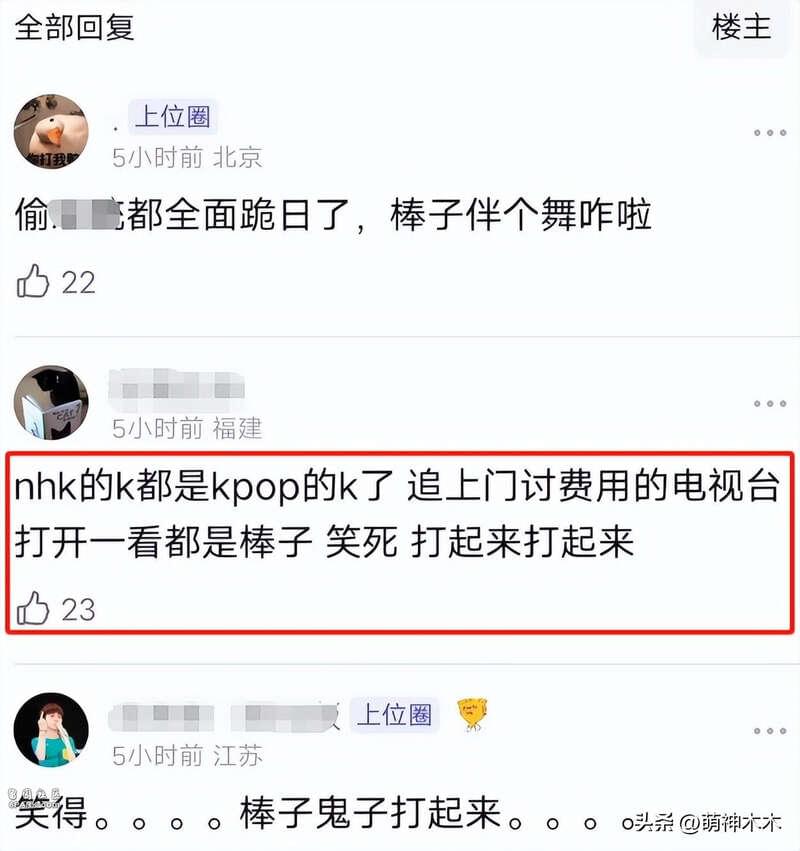Open more options for the Fujian comment

(770, 403)
